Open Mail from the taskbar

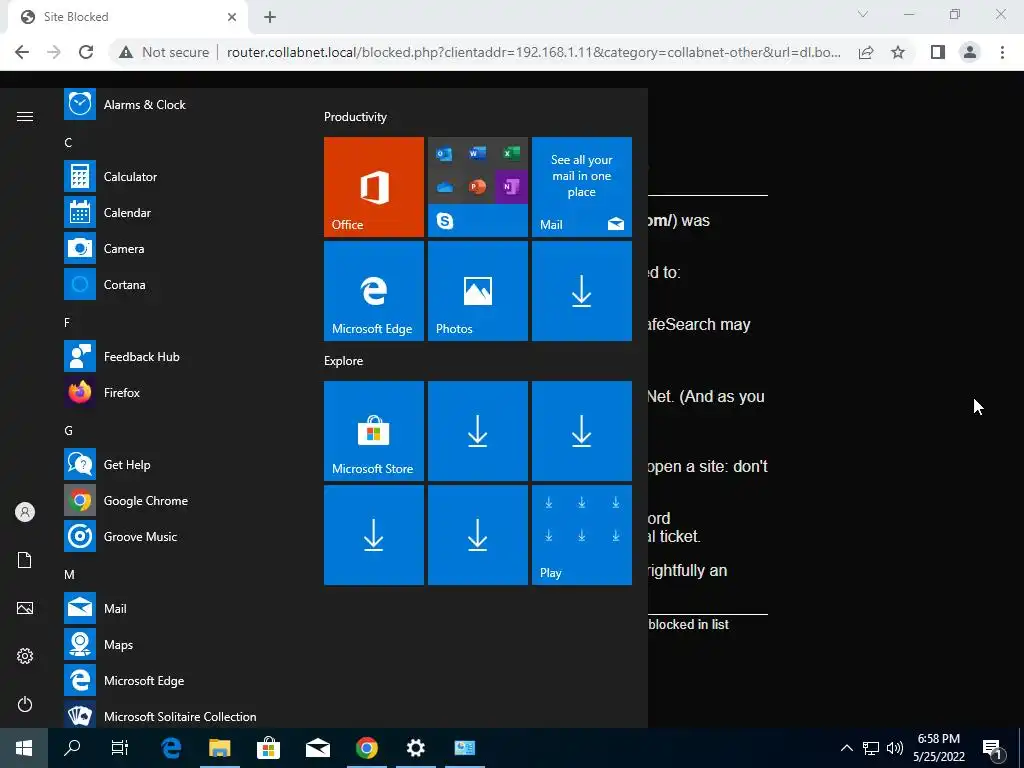coord(318,748)
